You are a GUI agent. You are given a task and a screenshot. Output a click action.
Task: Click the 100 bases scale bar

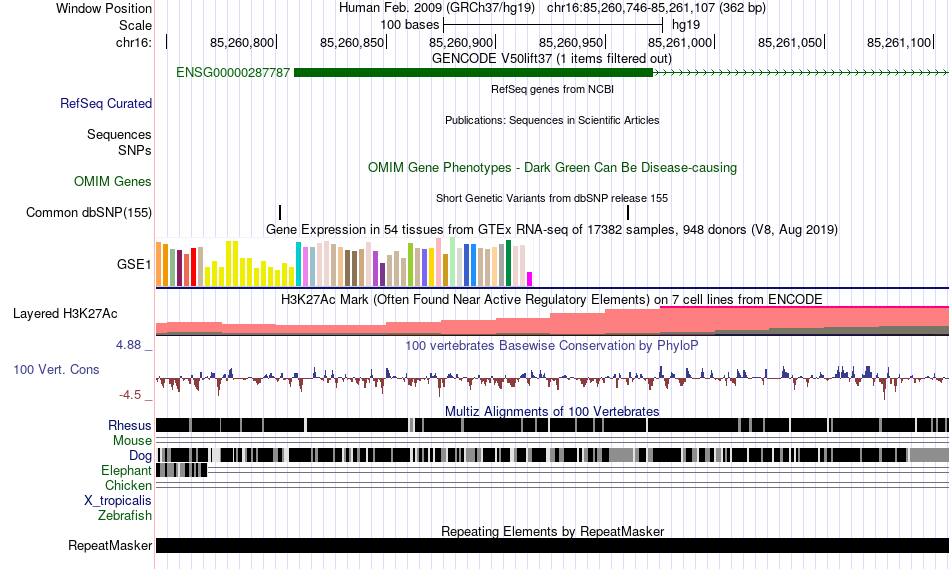(x=553, y=25)
